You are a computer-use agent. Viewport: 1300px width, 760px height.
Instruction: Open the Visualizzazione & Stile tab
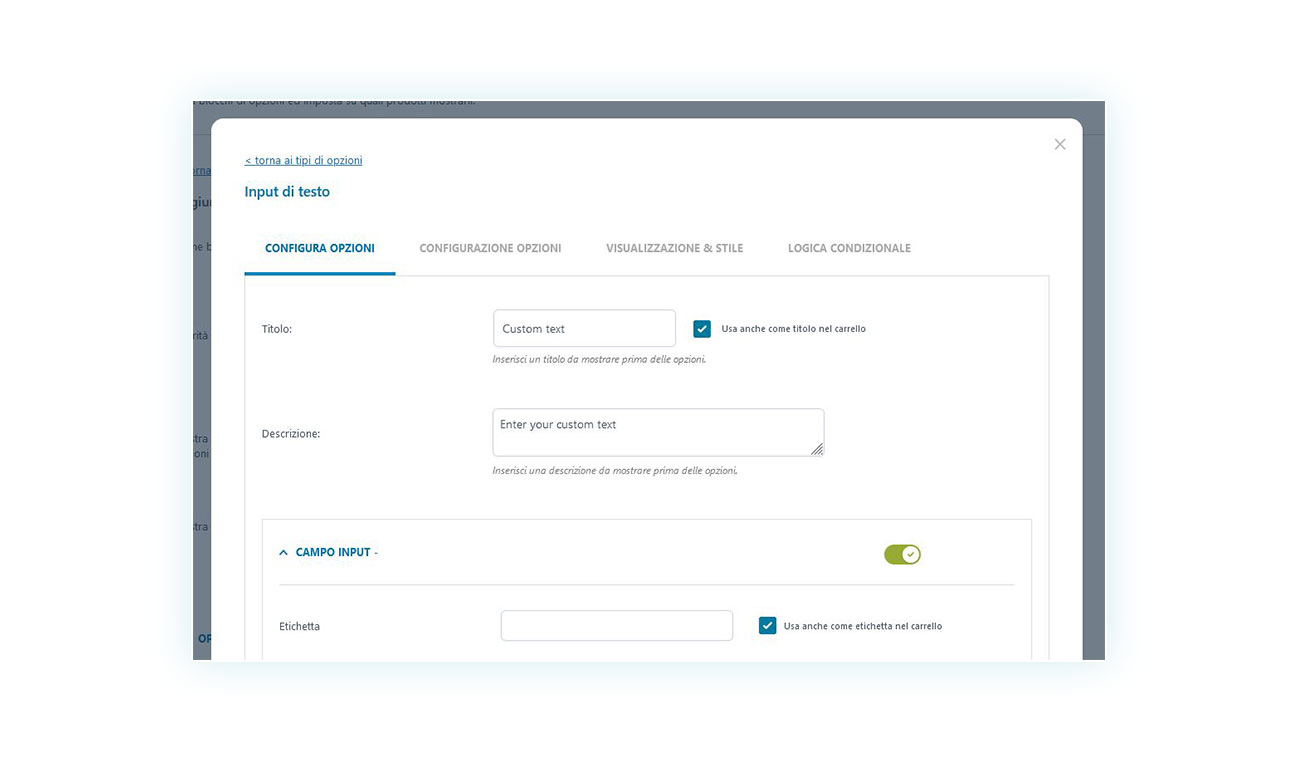click(x=675, y=248)
